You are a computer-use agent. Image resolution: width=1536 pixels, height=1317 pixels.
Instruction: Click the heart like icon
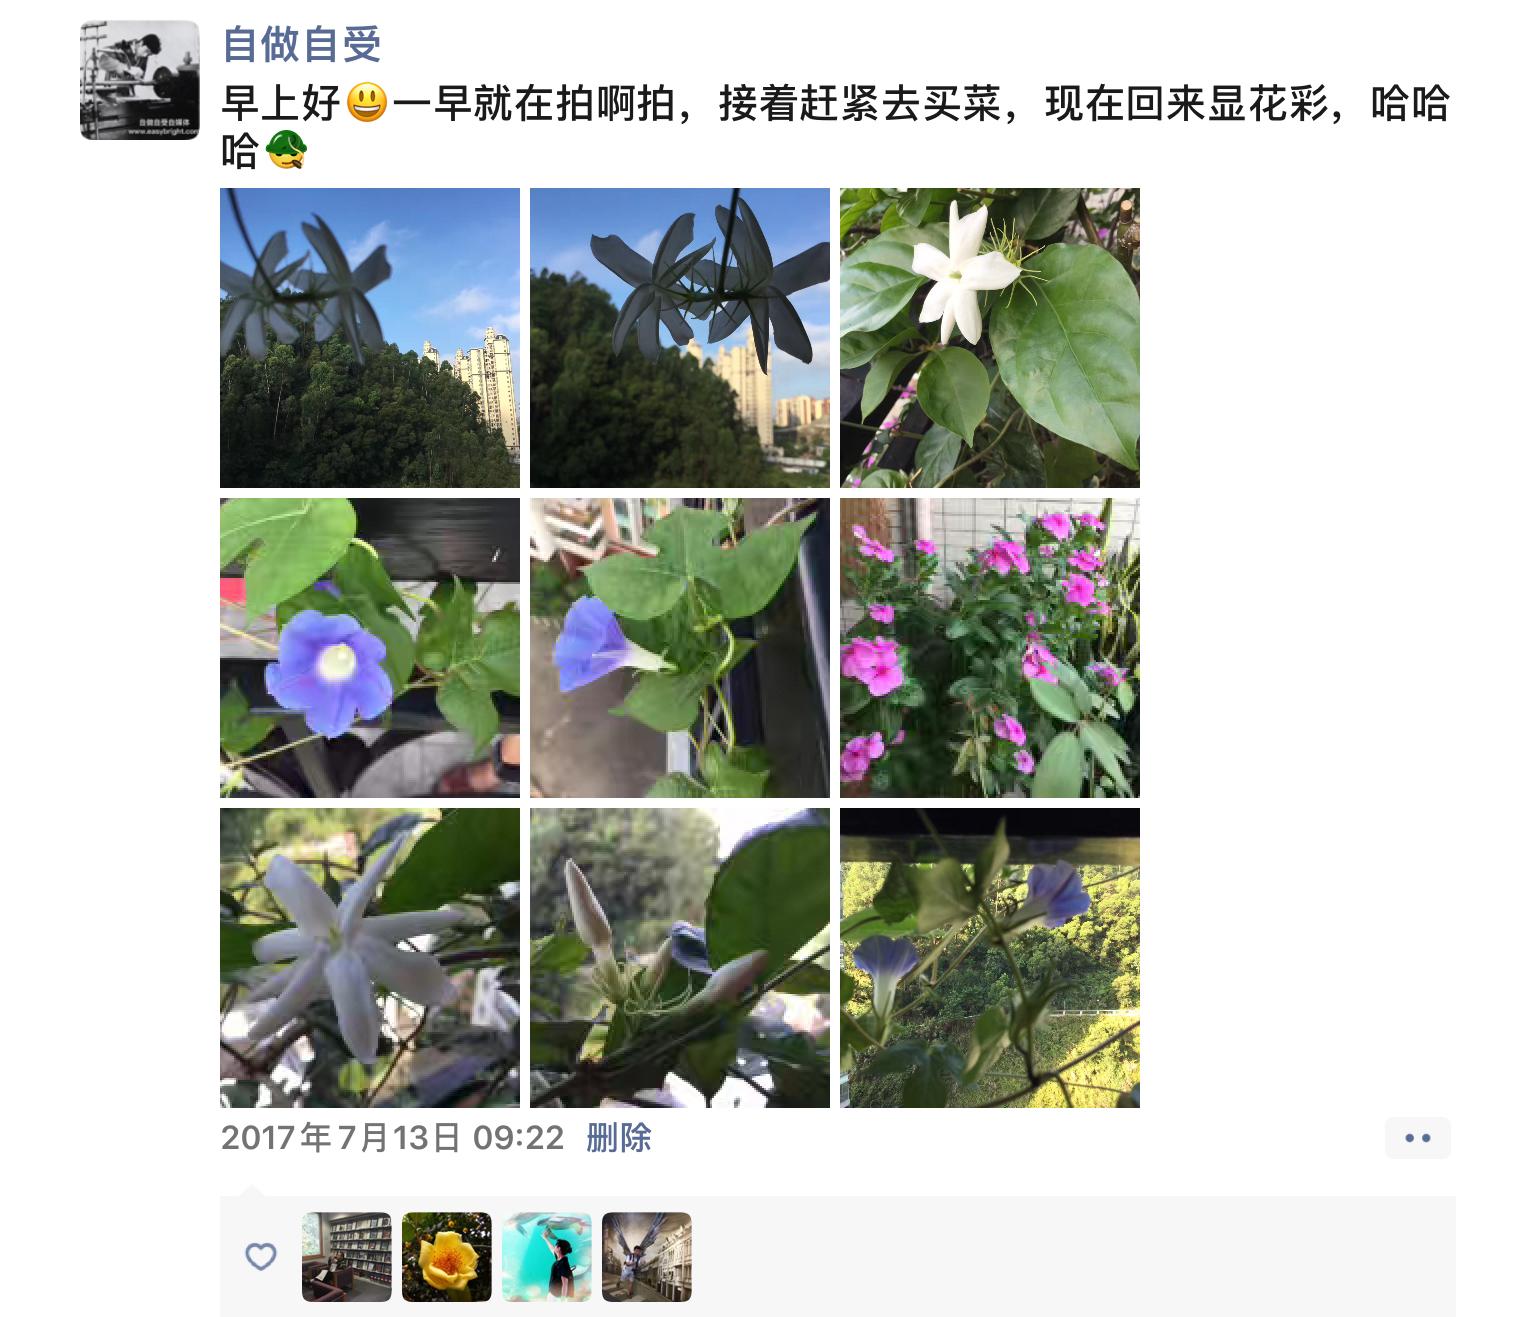pyautogui.click(x=261, y=1256)
